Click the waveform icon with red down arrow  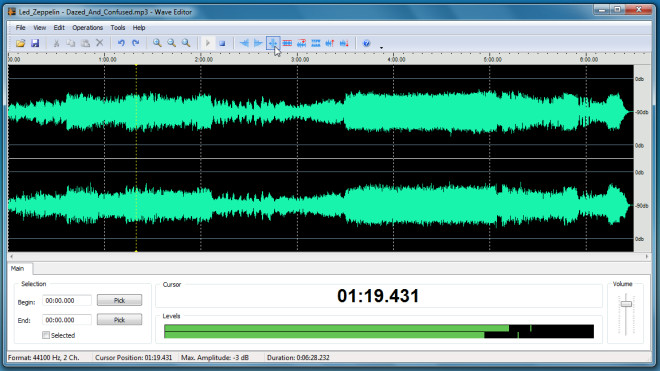point(344,43)
